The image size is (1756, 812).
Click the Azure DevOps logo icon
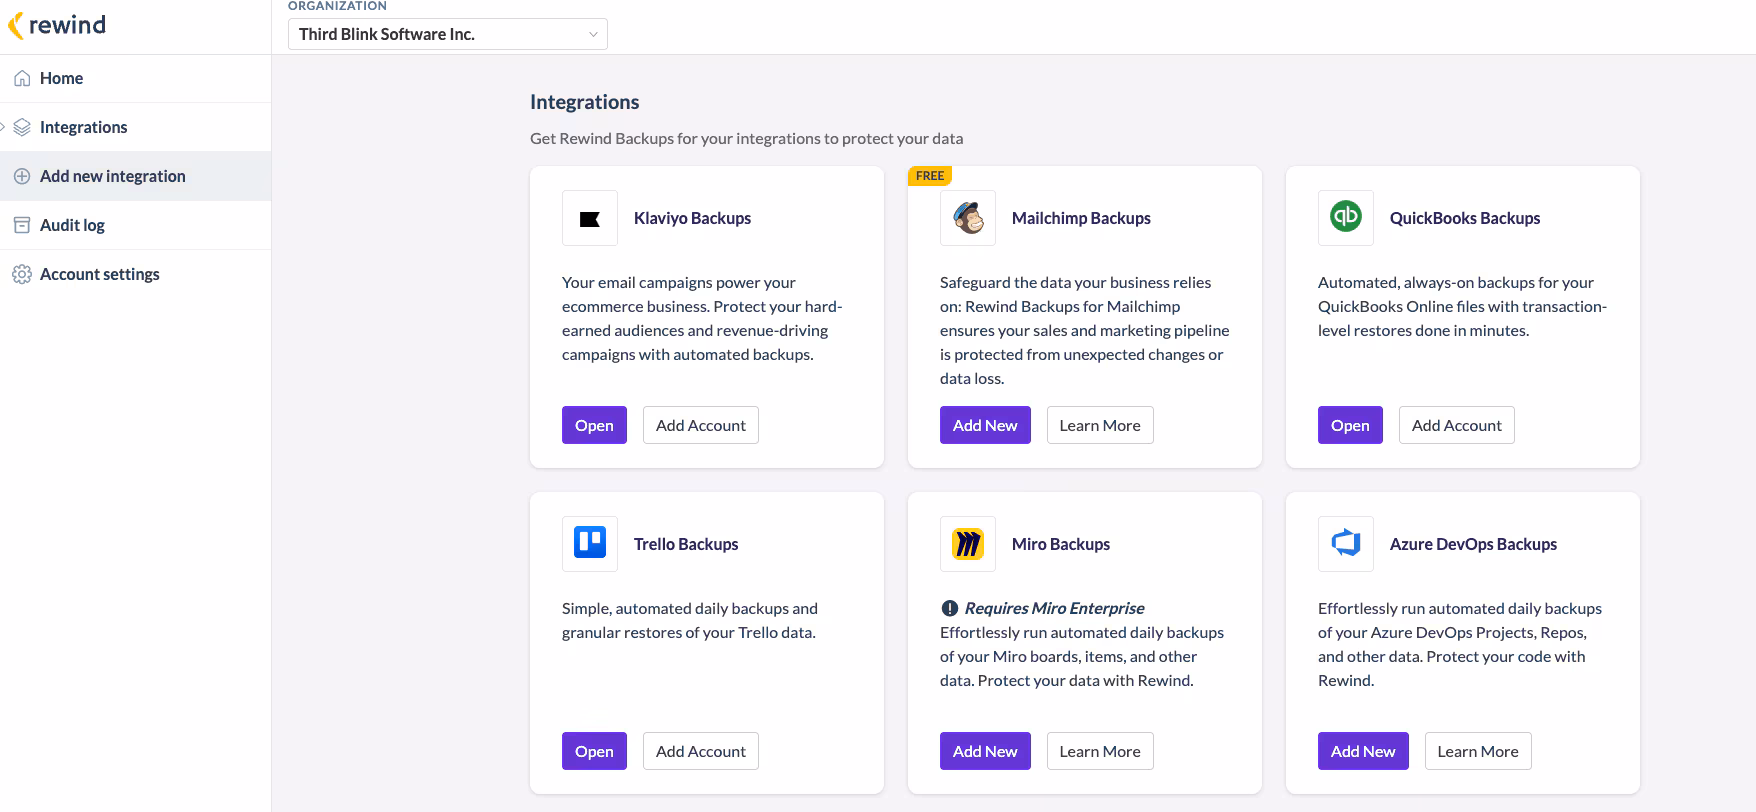[1346, 543]
